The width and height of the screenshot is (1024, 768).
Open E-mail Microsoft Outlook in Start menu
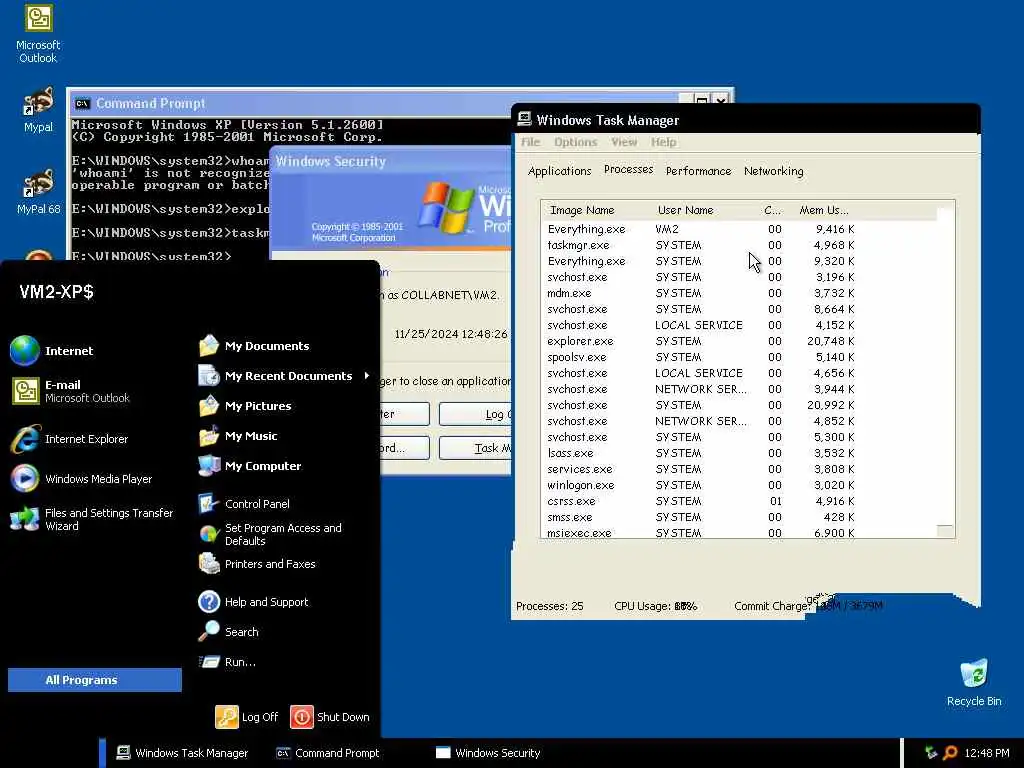[x=70, y=391]
